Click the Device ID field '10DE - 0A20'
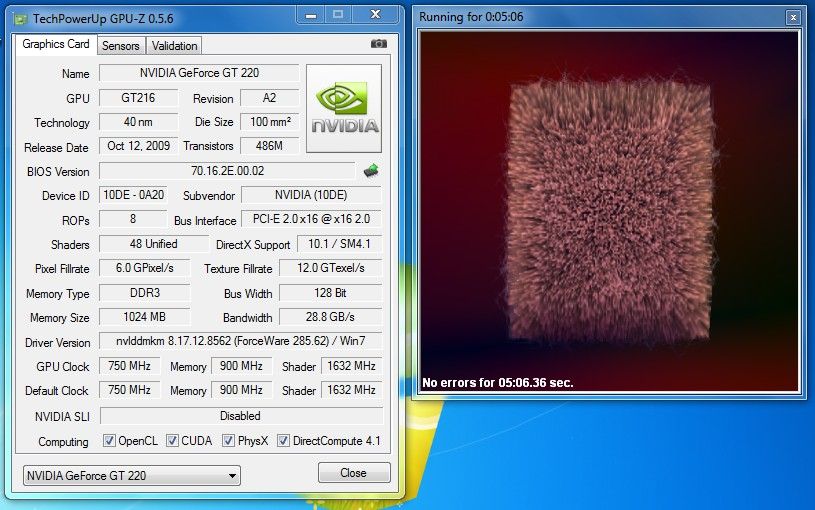 [133, 195]
